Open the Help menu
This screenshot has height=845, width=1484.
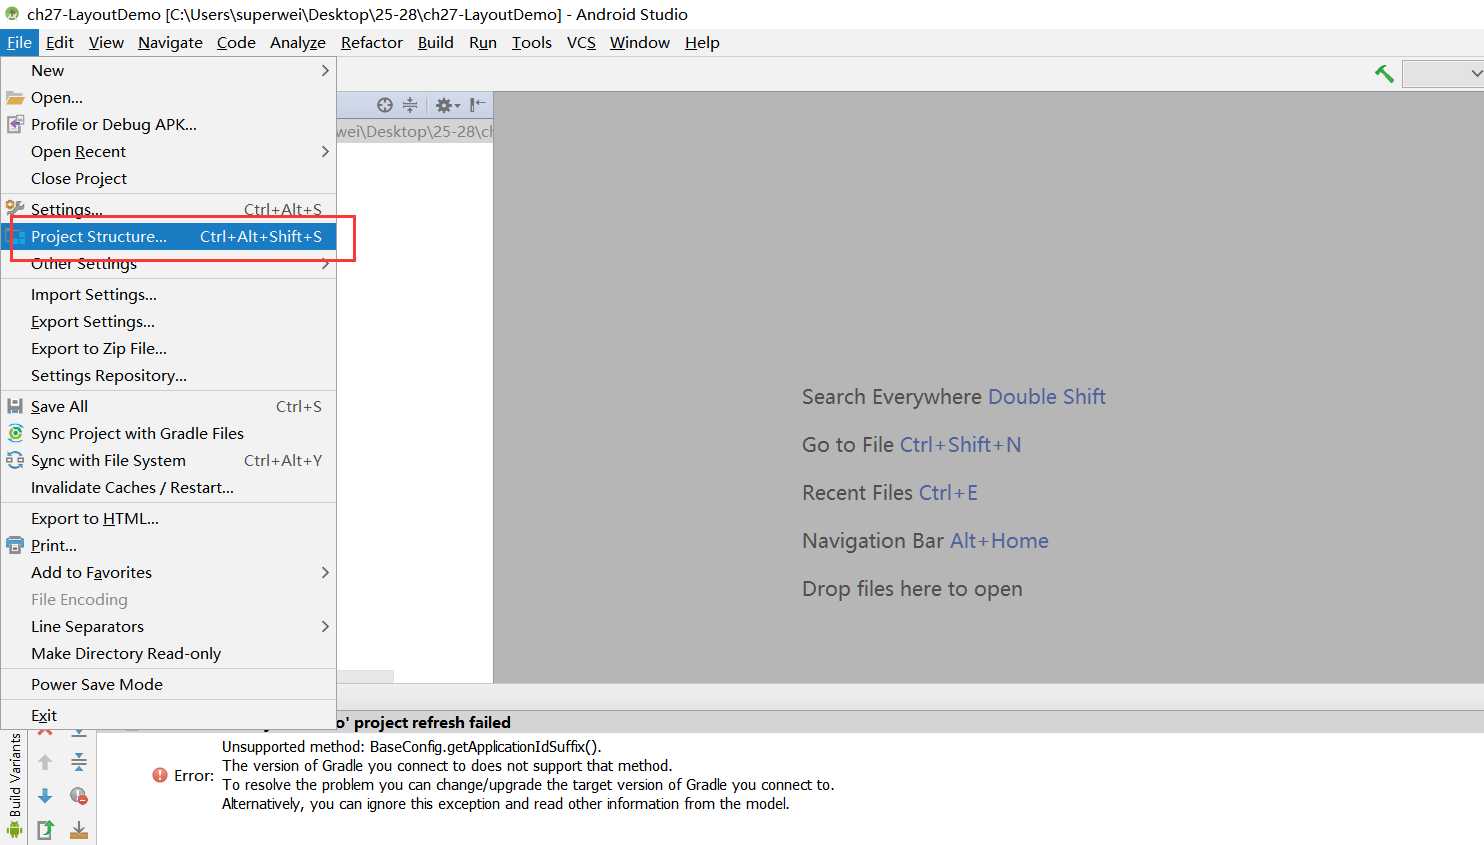[x=702, y=42]
